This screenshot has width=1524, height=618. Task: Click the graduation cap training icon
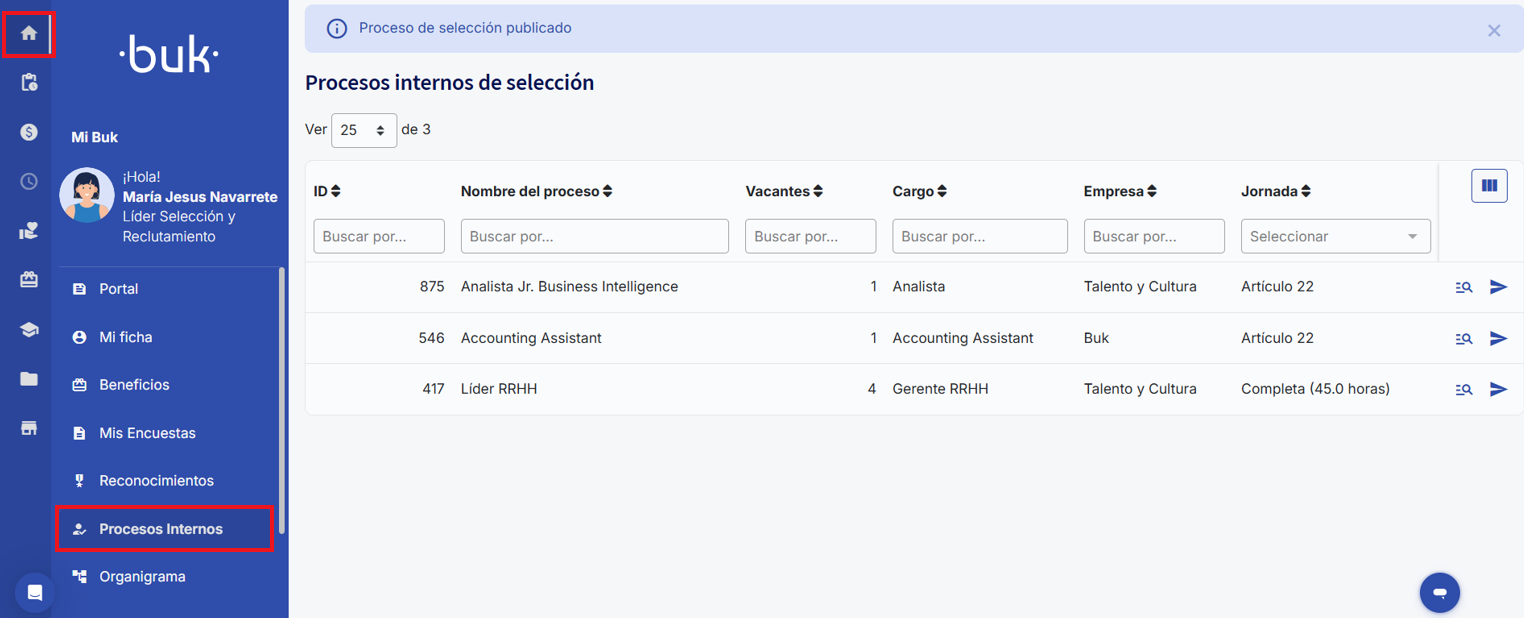[29, 330]
